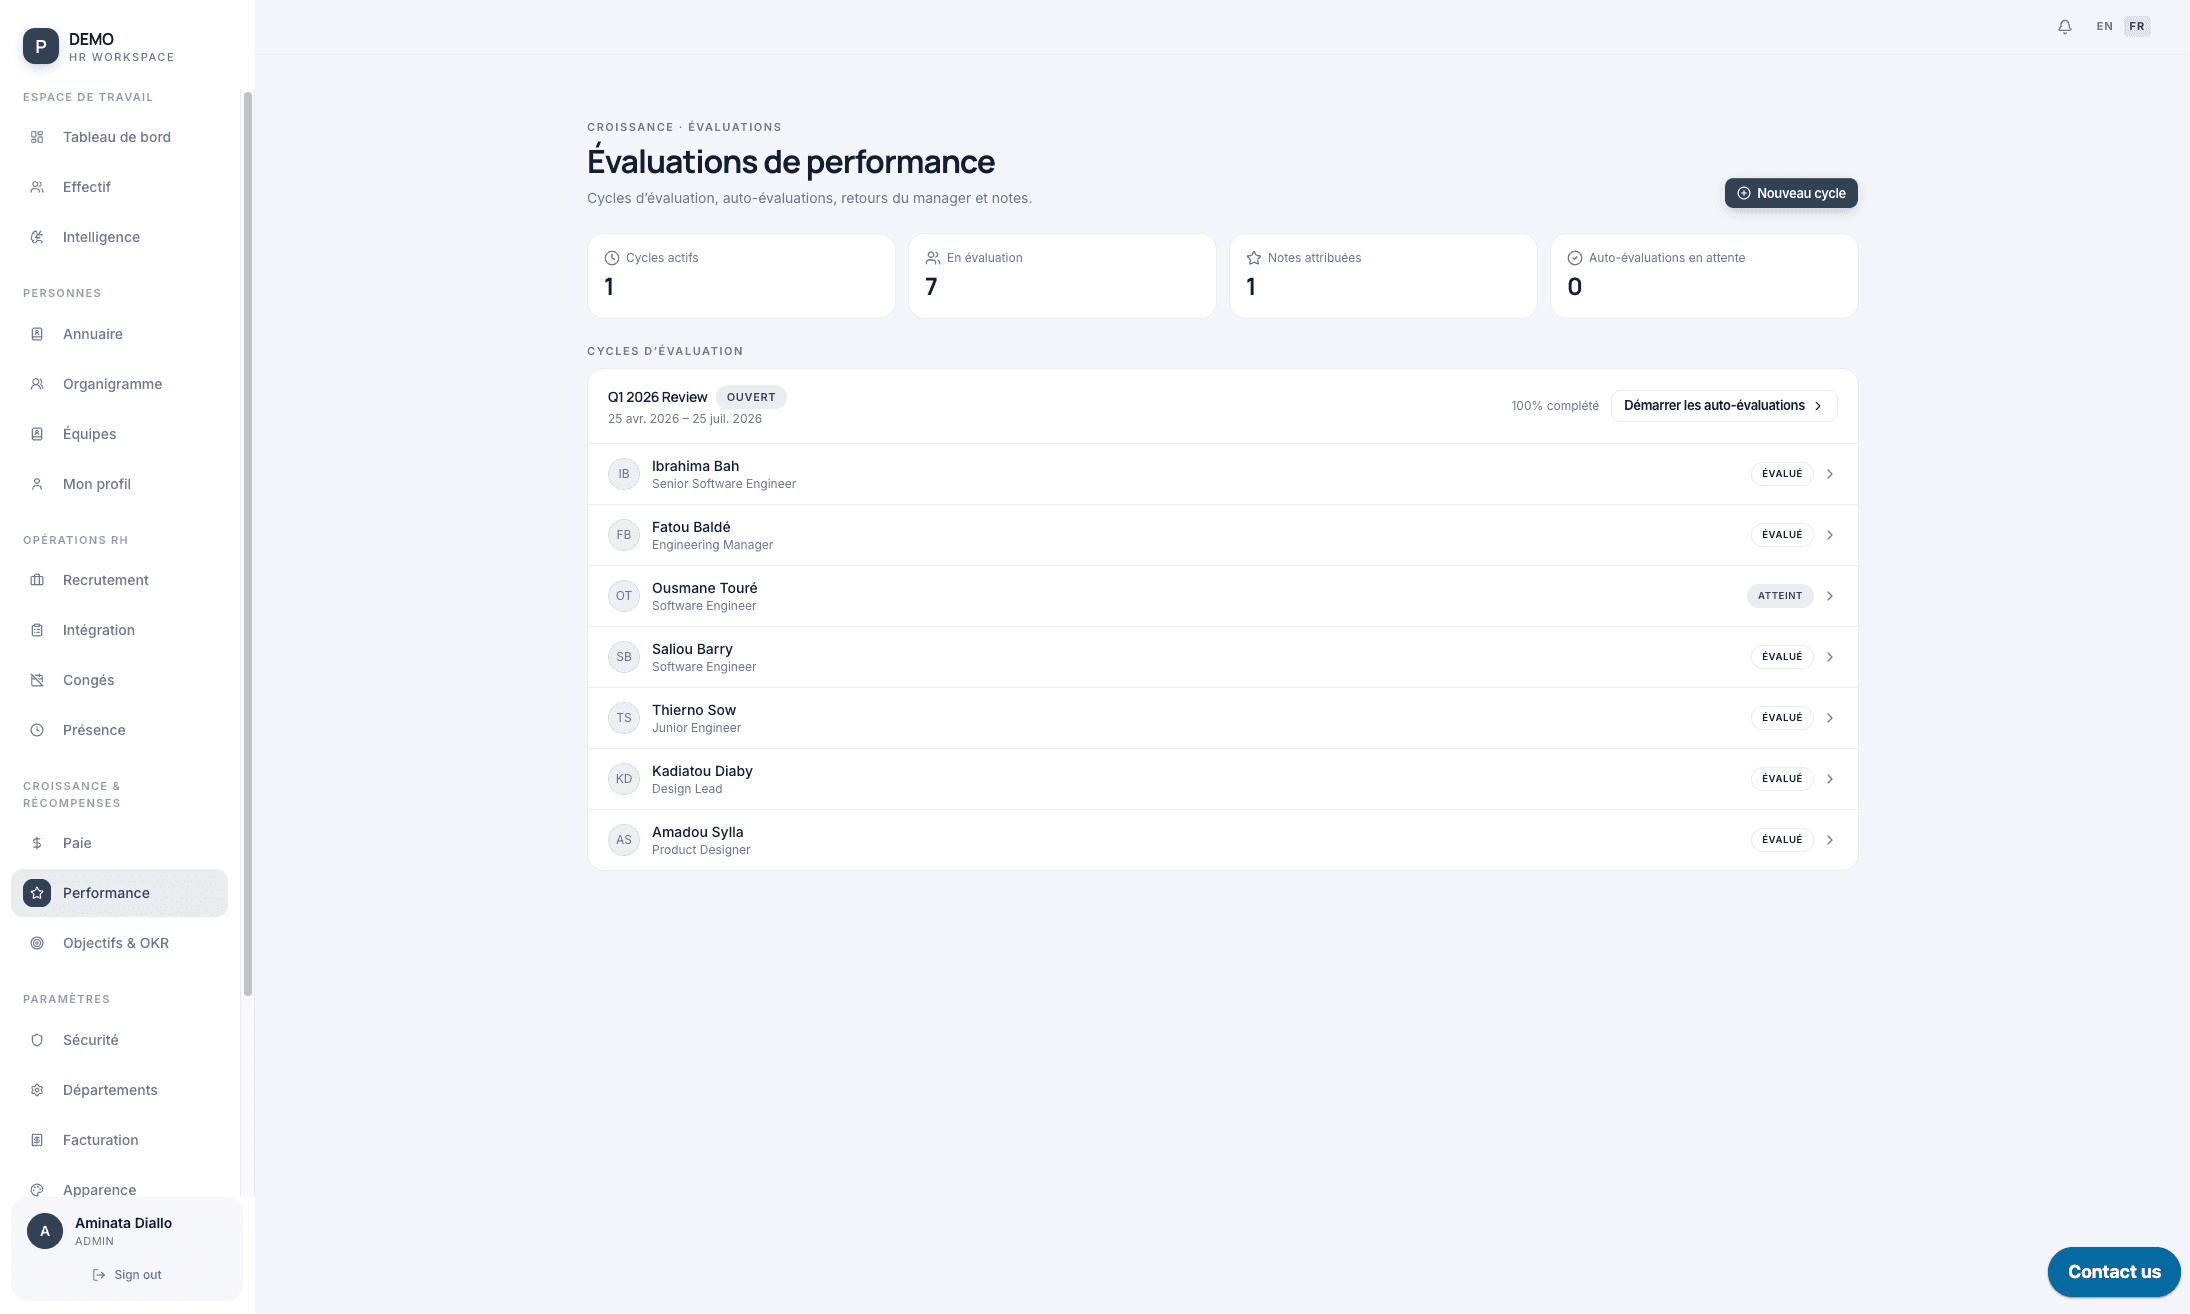Click the Intelligence sidebar icon
2190x1314 pixels.
37,237
